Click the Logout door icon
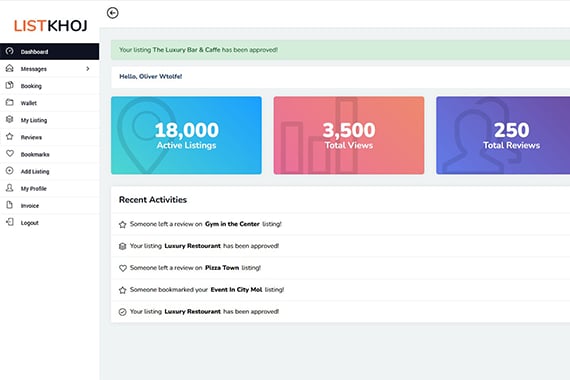The height and width of the screenshot is (380, 570). coord(10,222)
